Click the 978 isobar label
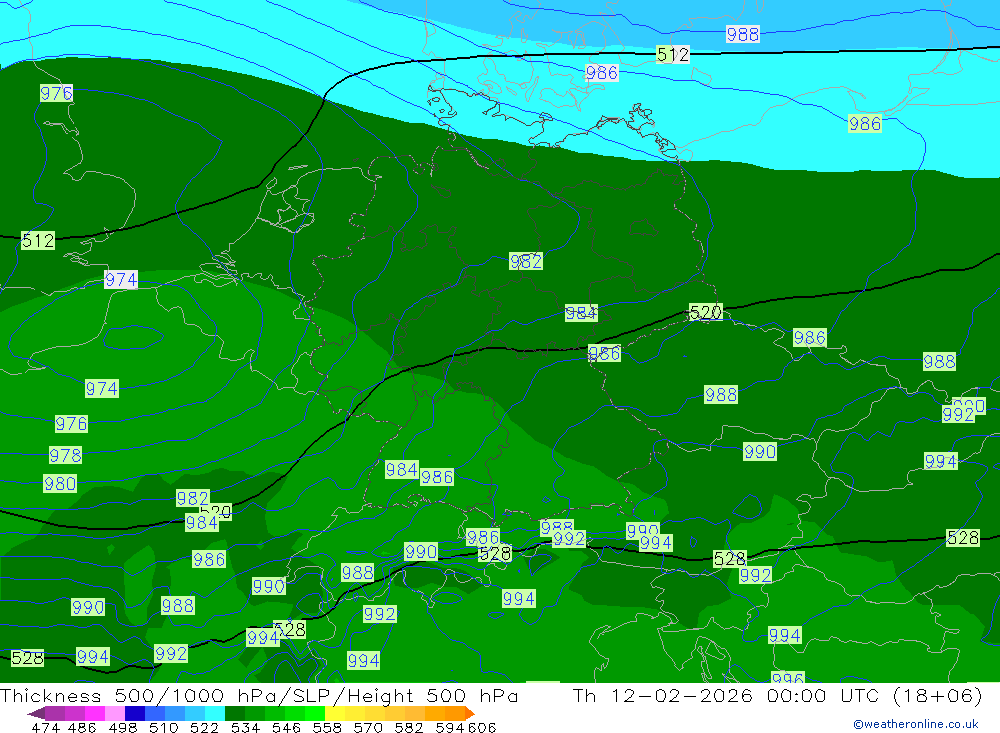 65,455
